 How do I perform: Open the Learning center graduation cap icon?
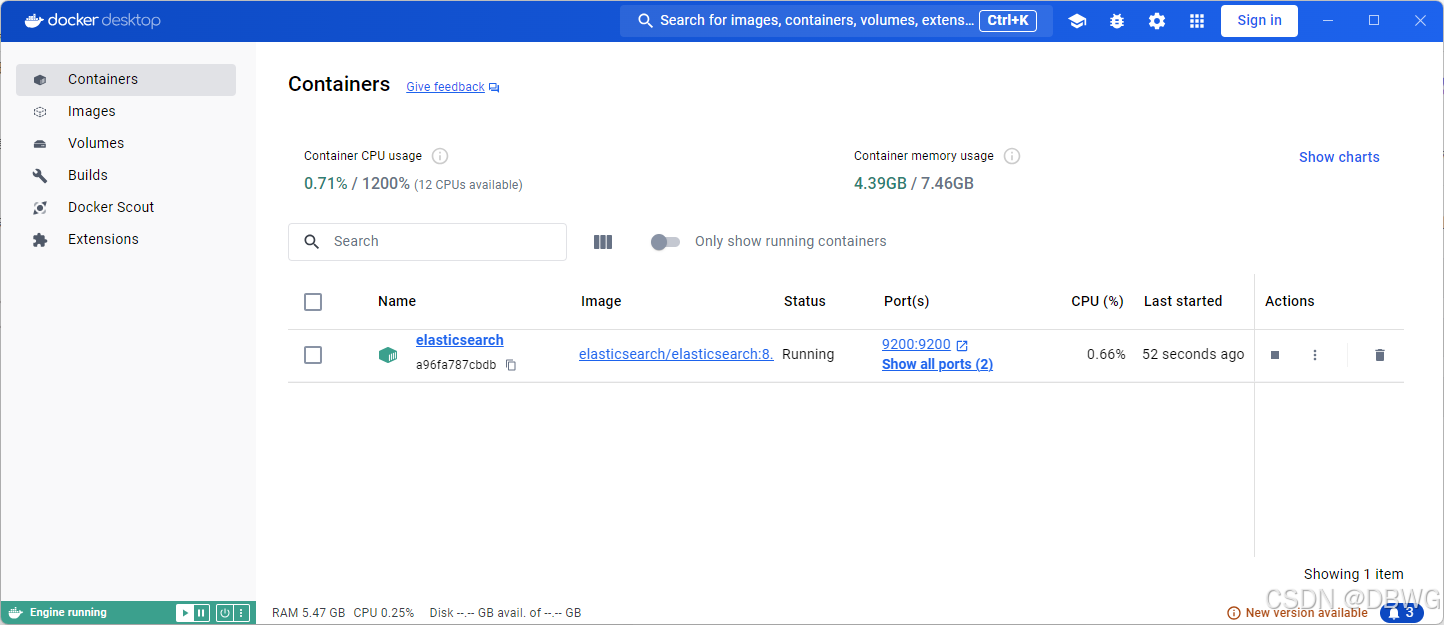click(1077, 21)
